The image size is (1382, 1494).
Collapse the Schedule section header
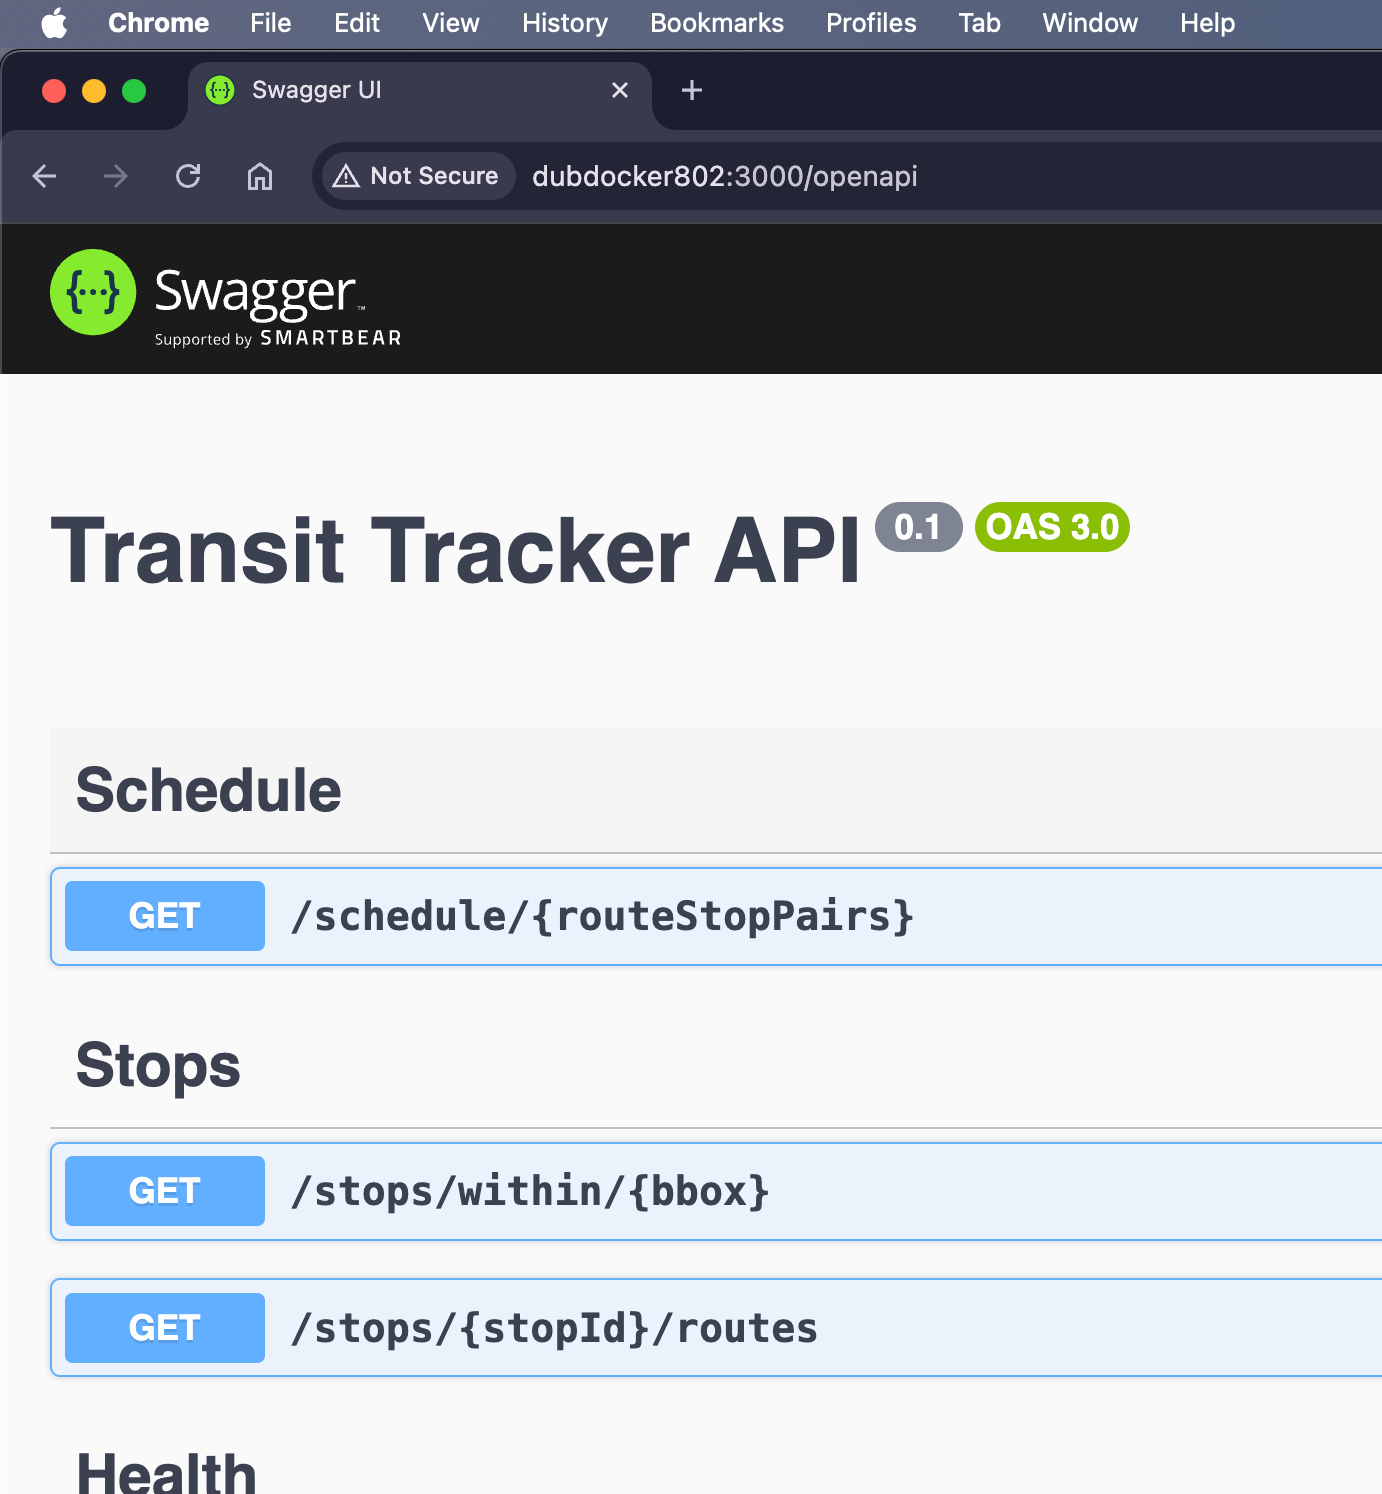tap(209, 790)
